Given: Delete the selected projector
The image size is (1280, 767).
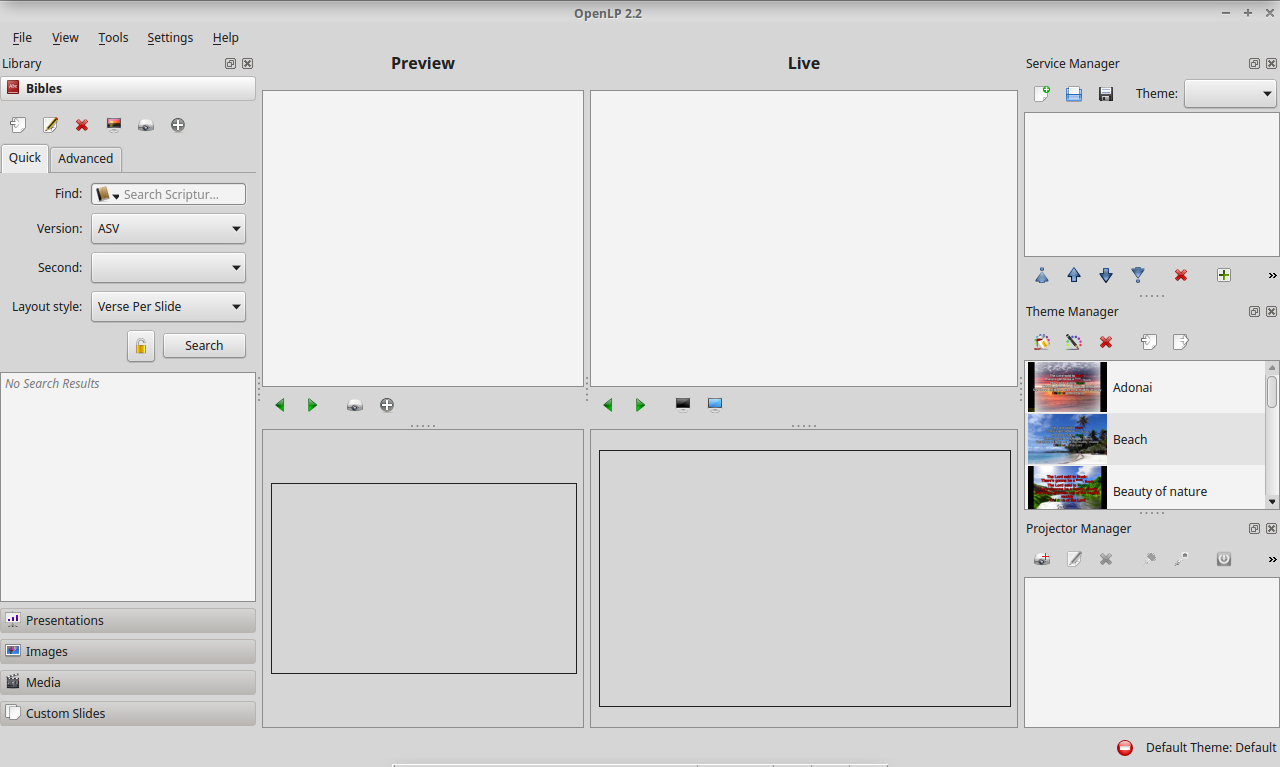Looking at the screenshot, I should tap(1106, 559).
